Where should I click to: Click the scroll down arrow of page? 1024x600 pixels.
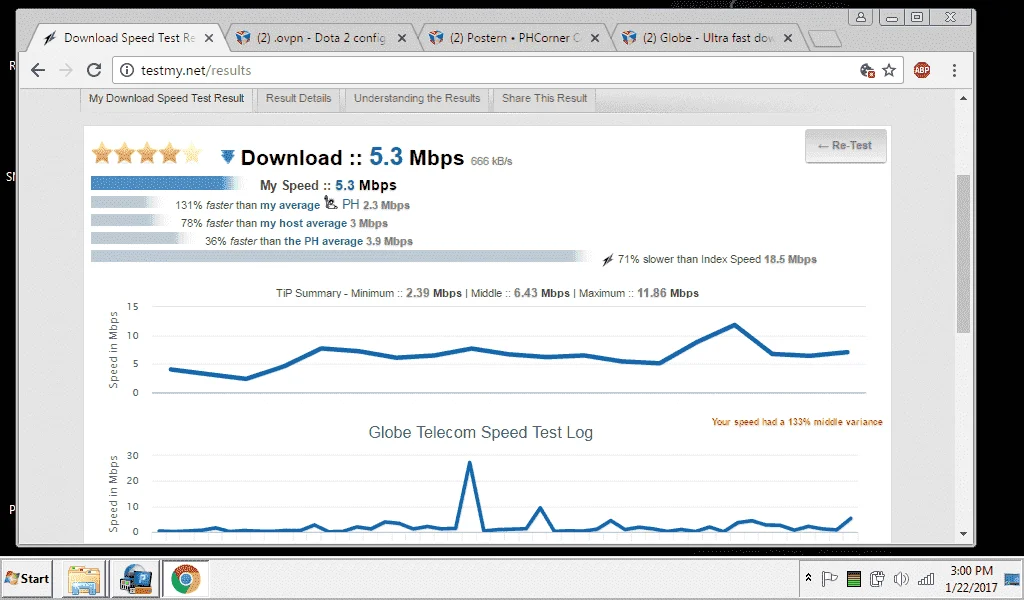pyautogui.click(x=963, y=533)
